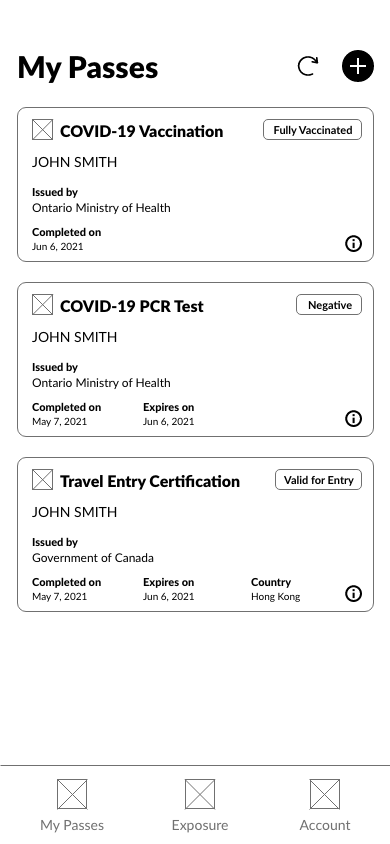
Task: Click the COVID-19 PCR Test card image placeholder
Action: click(x=42, y=305)
